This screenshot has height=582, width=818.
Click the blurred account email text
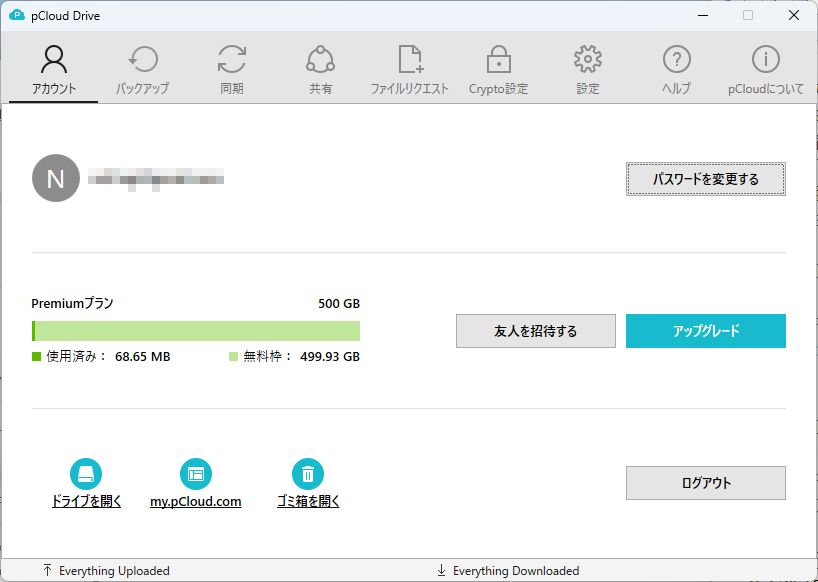point(156,179)
